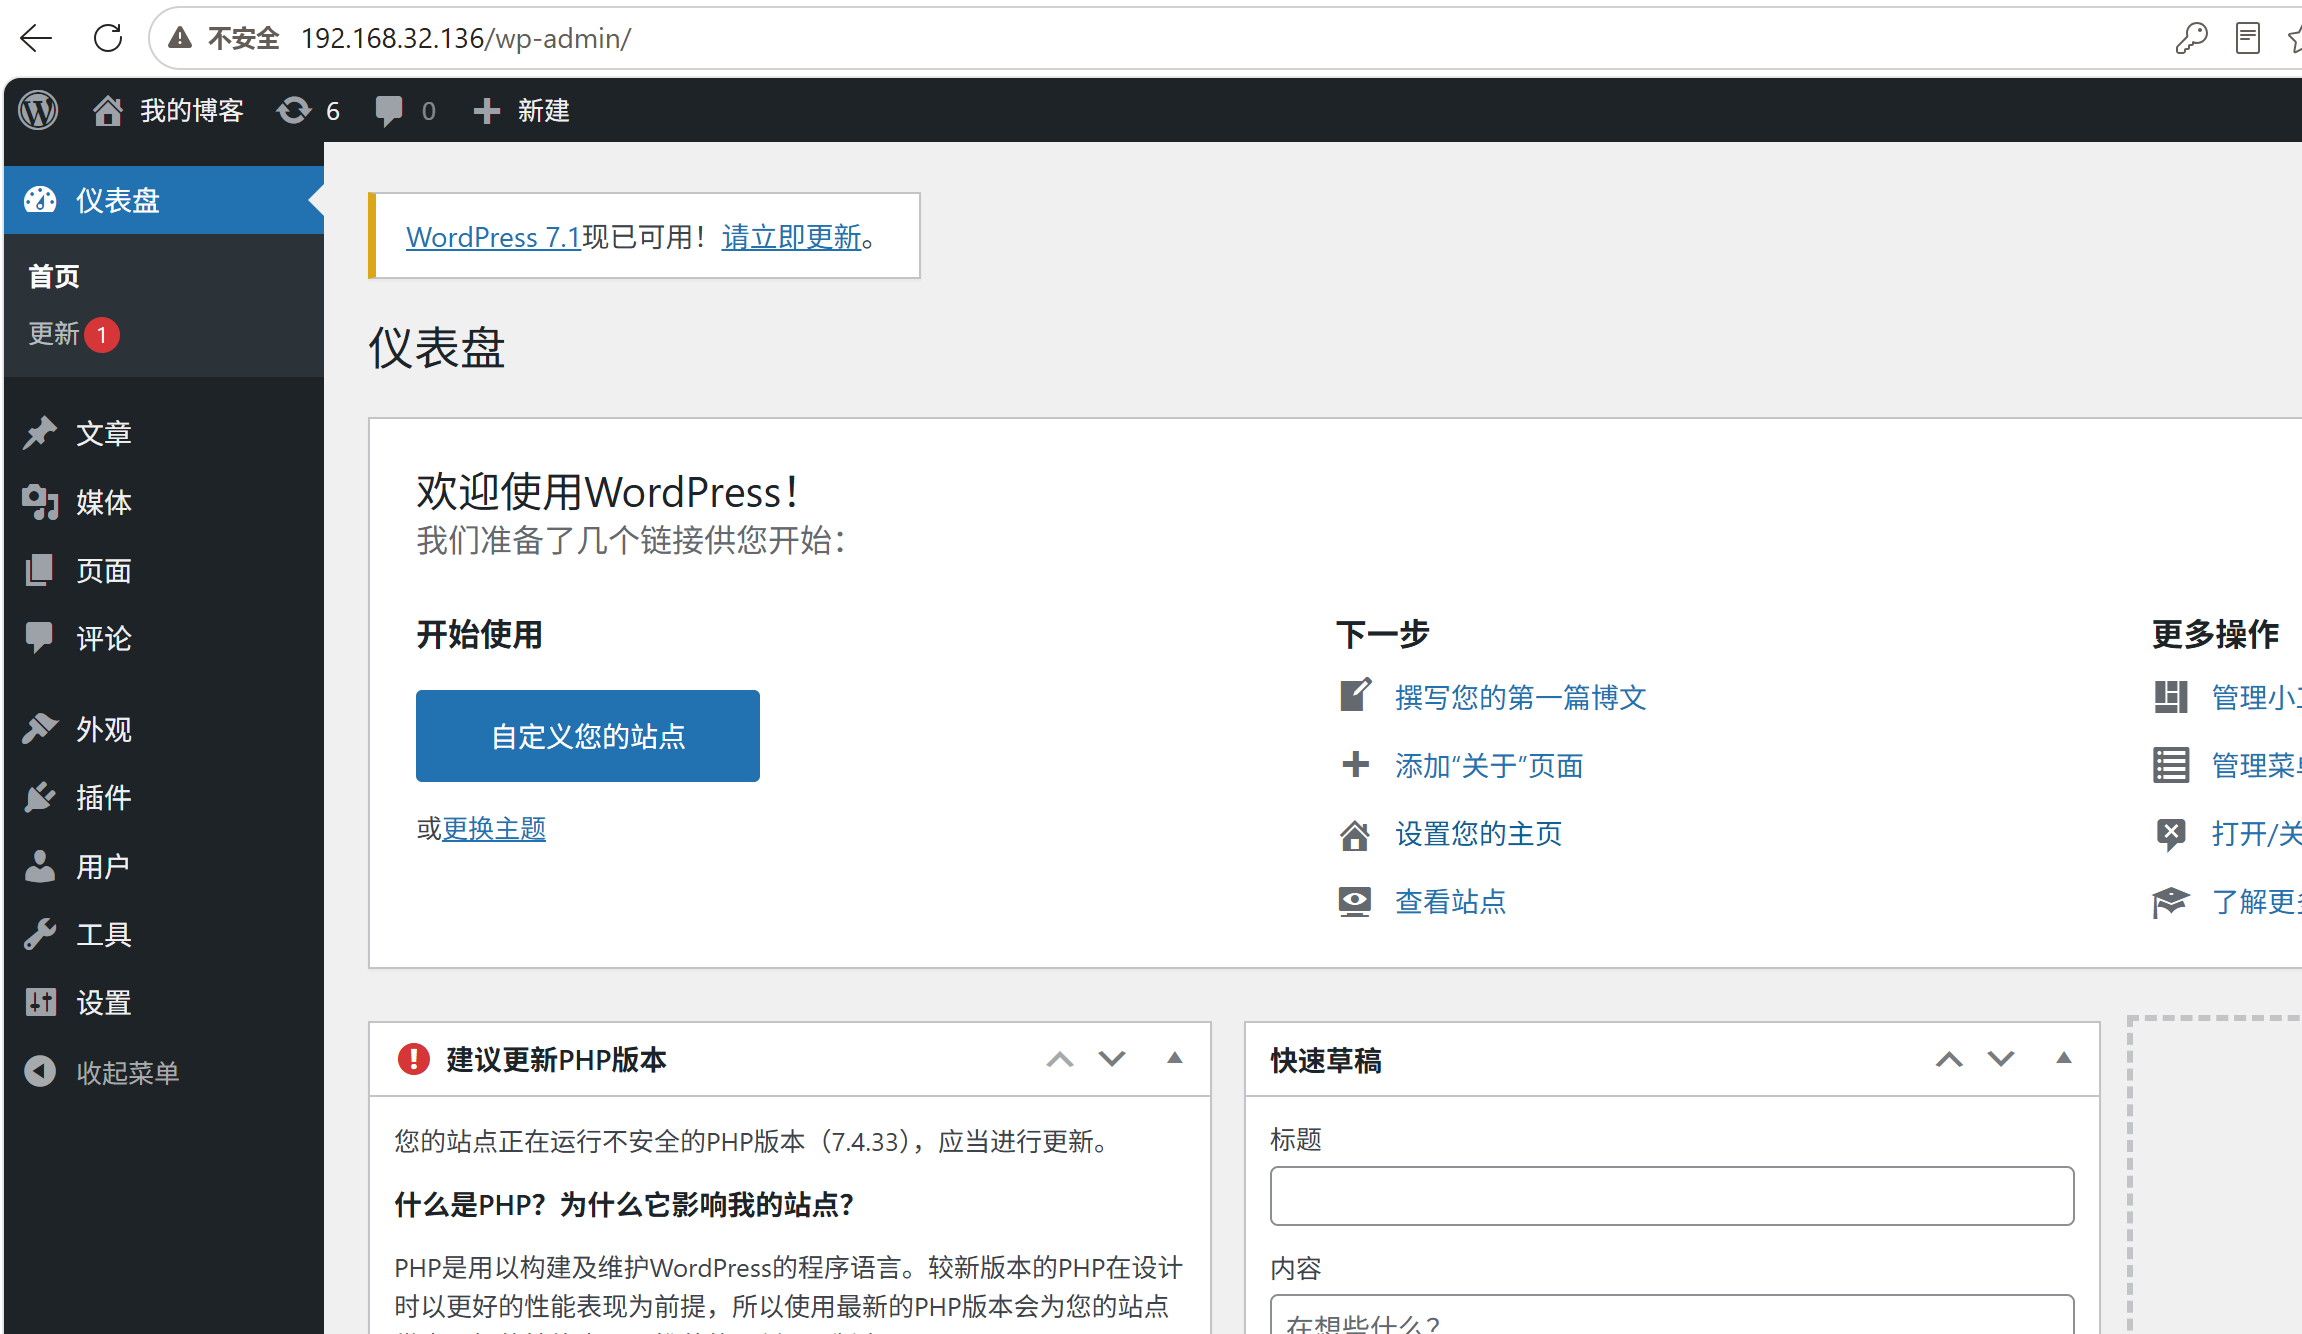Click the 自定义您的站点 button

coord(588,736)
